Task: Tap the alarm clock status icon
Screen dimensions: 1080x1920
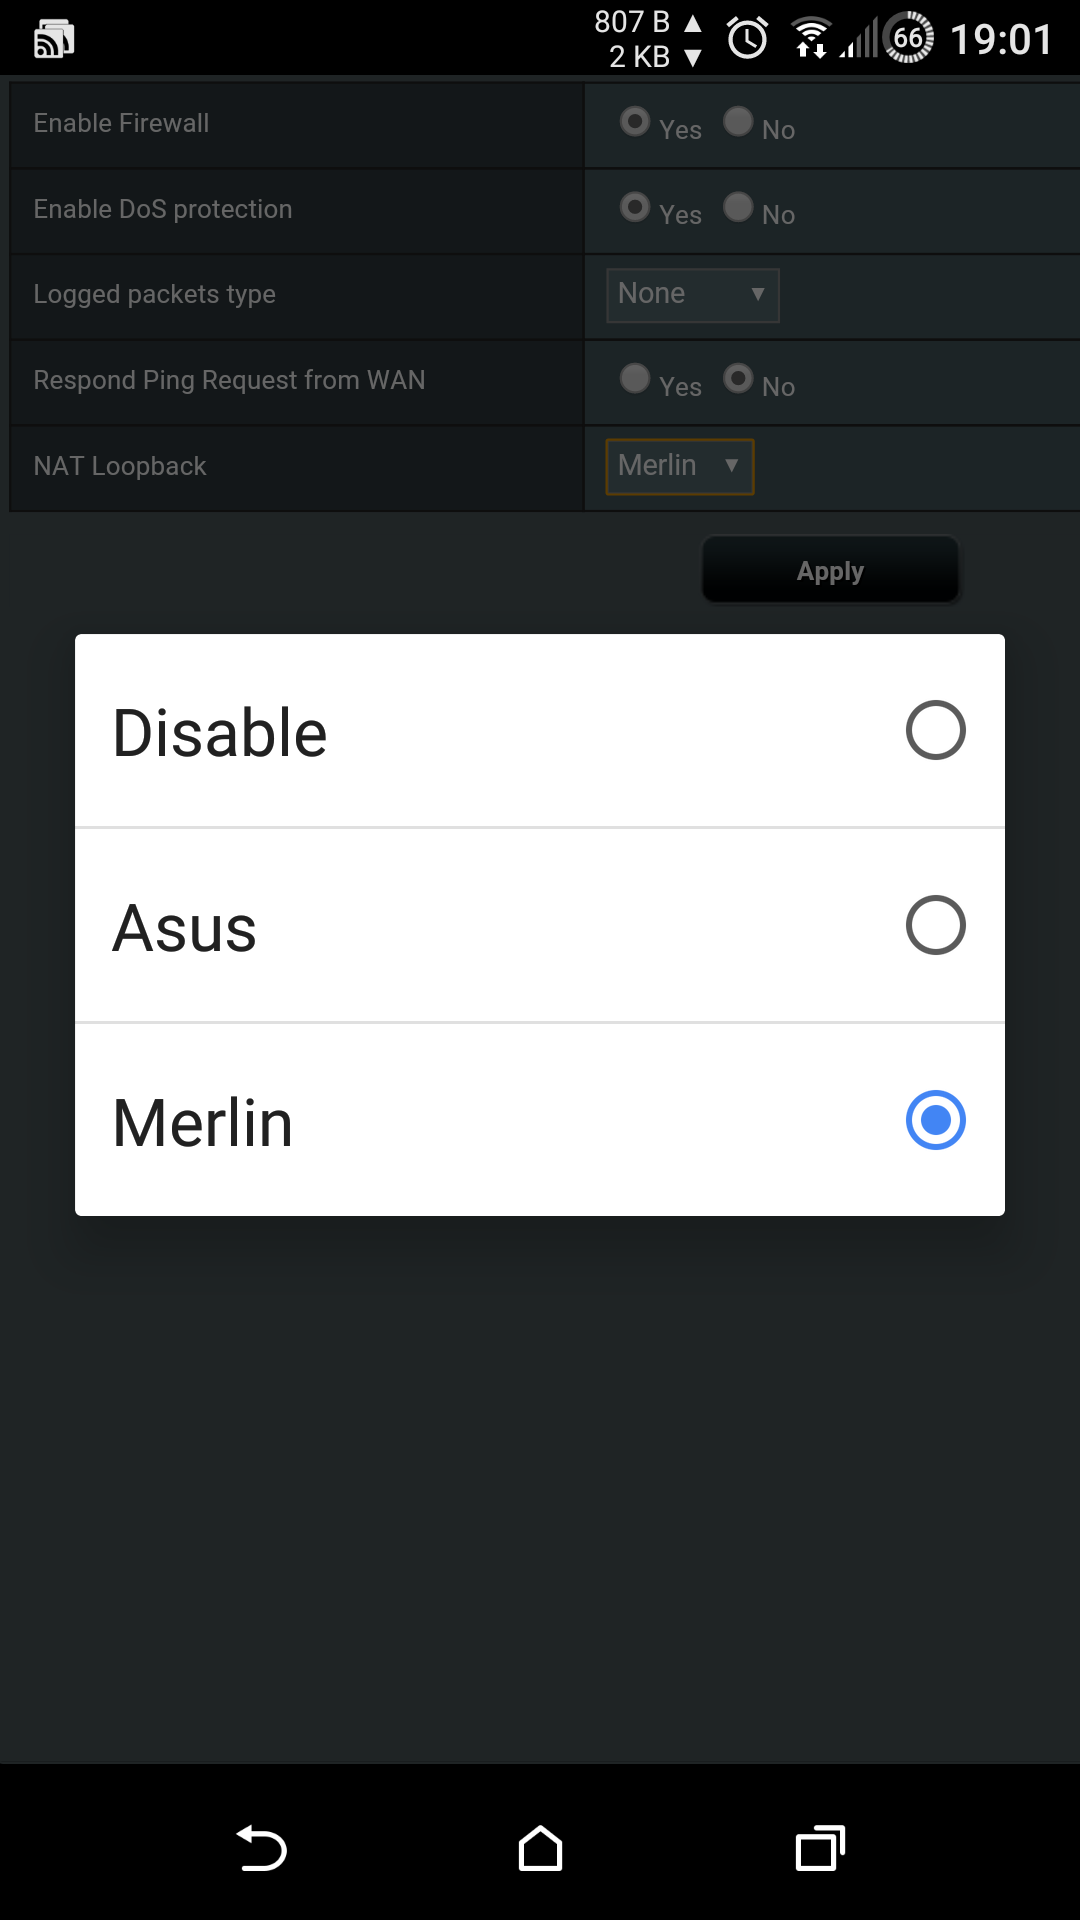Action: click(x=747, y=38)
